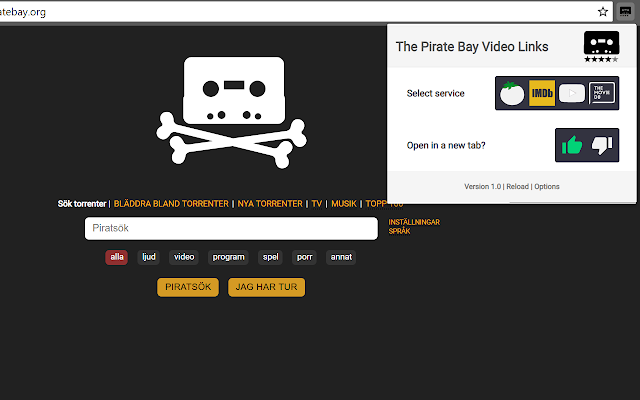Screen dimensions: 640x400
Task: Open the MUSIK navigation link
Action: coord(344,204)
